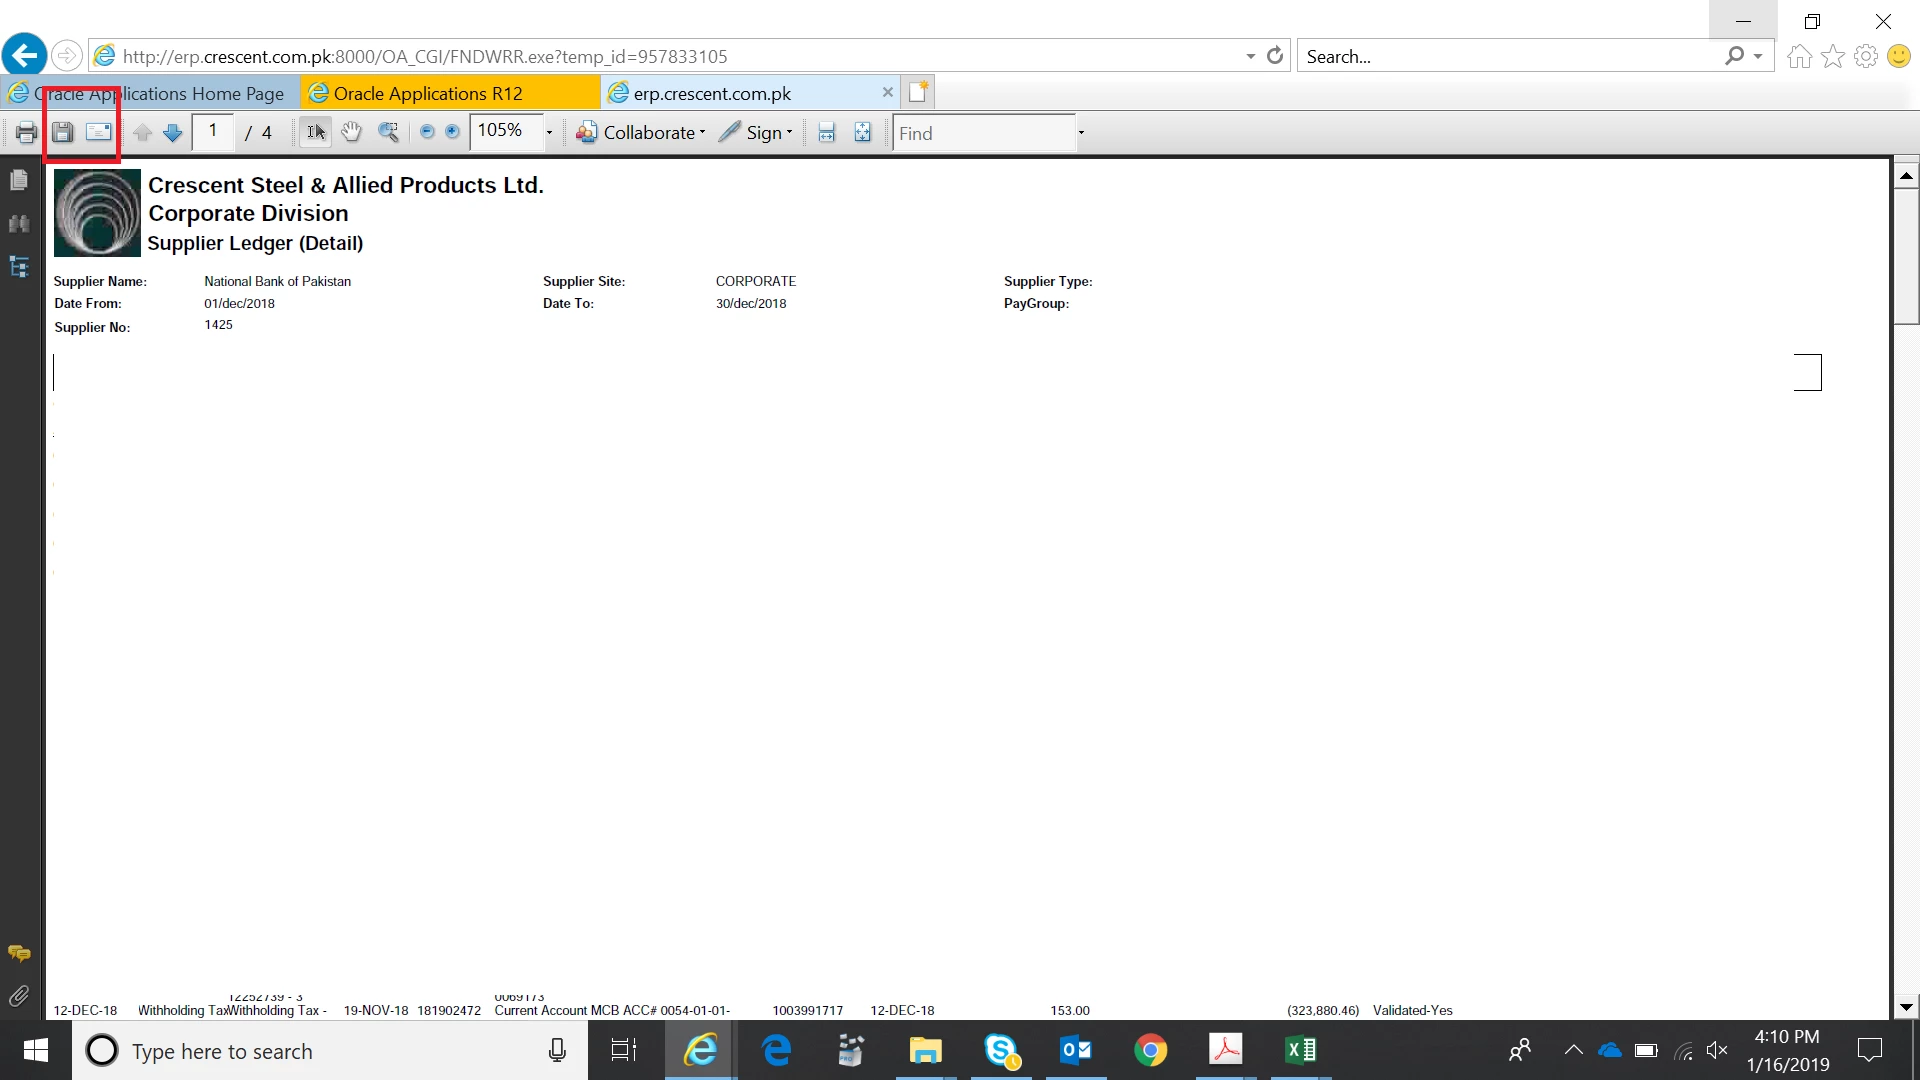1920x1080 pixels.
Task: Click the zoom out minus button
Action: click(427, 132)
